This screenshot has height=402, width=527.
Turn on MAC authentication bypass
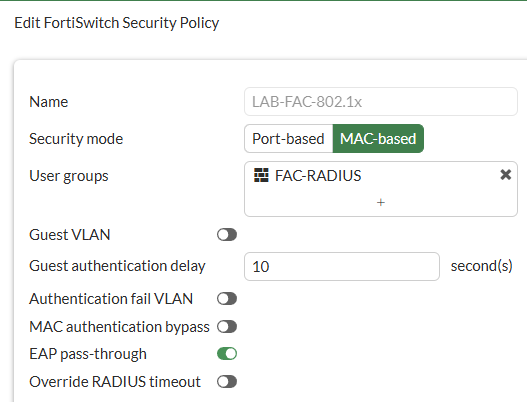[x=227, y=326]
